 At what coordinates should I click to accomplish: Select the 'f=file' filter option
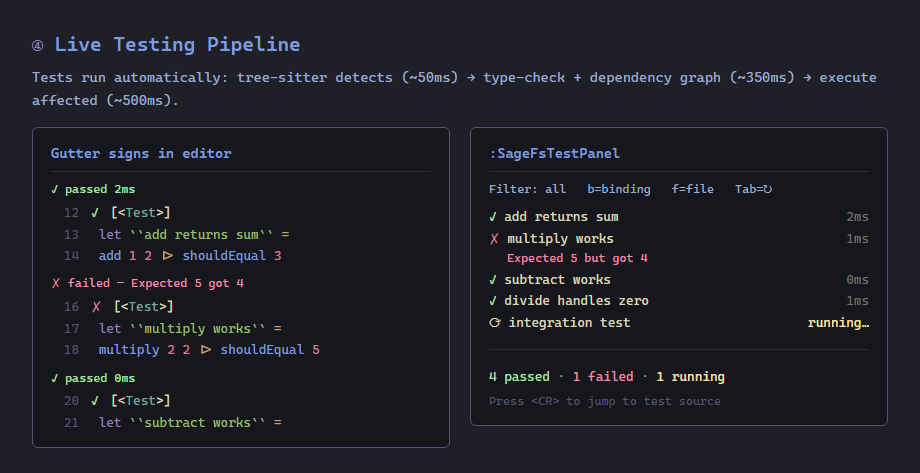692,189
